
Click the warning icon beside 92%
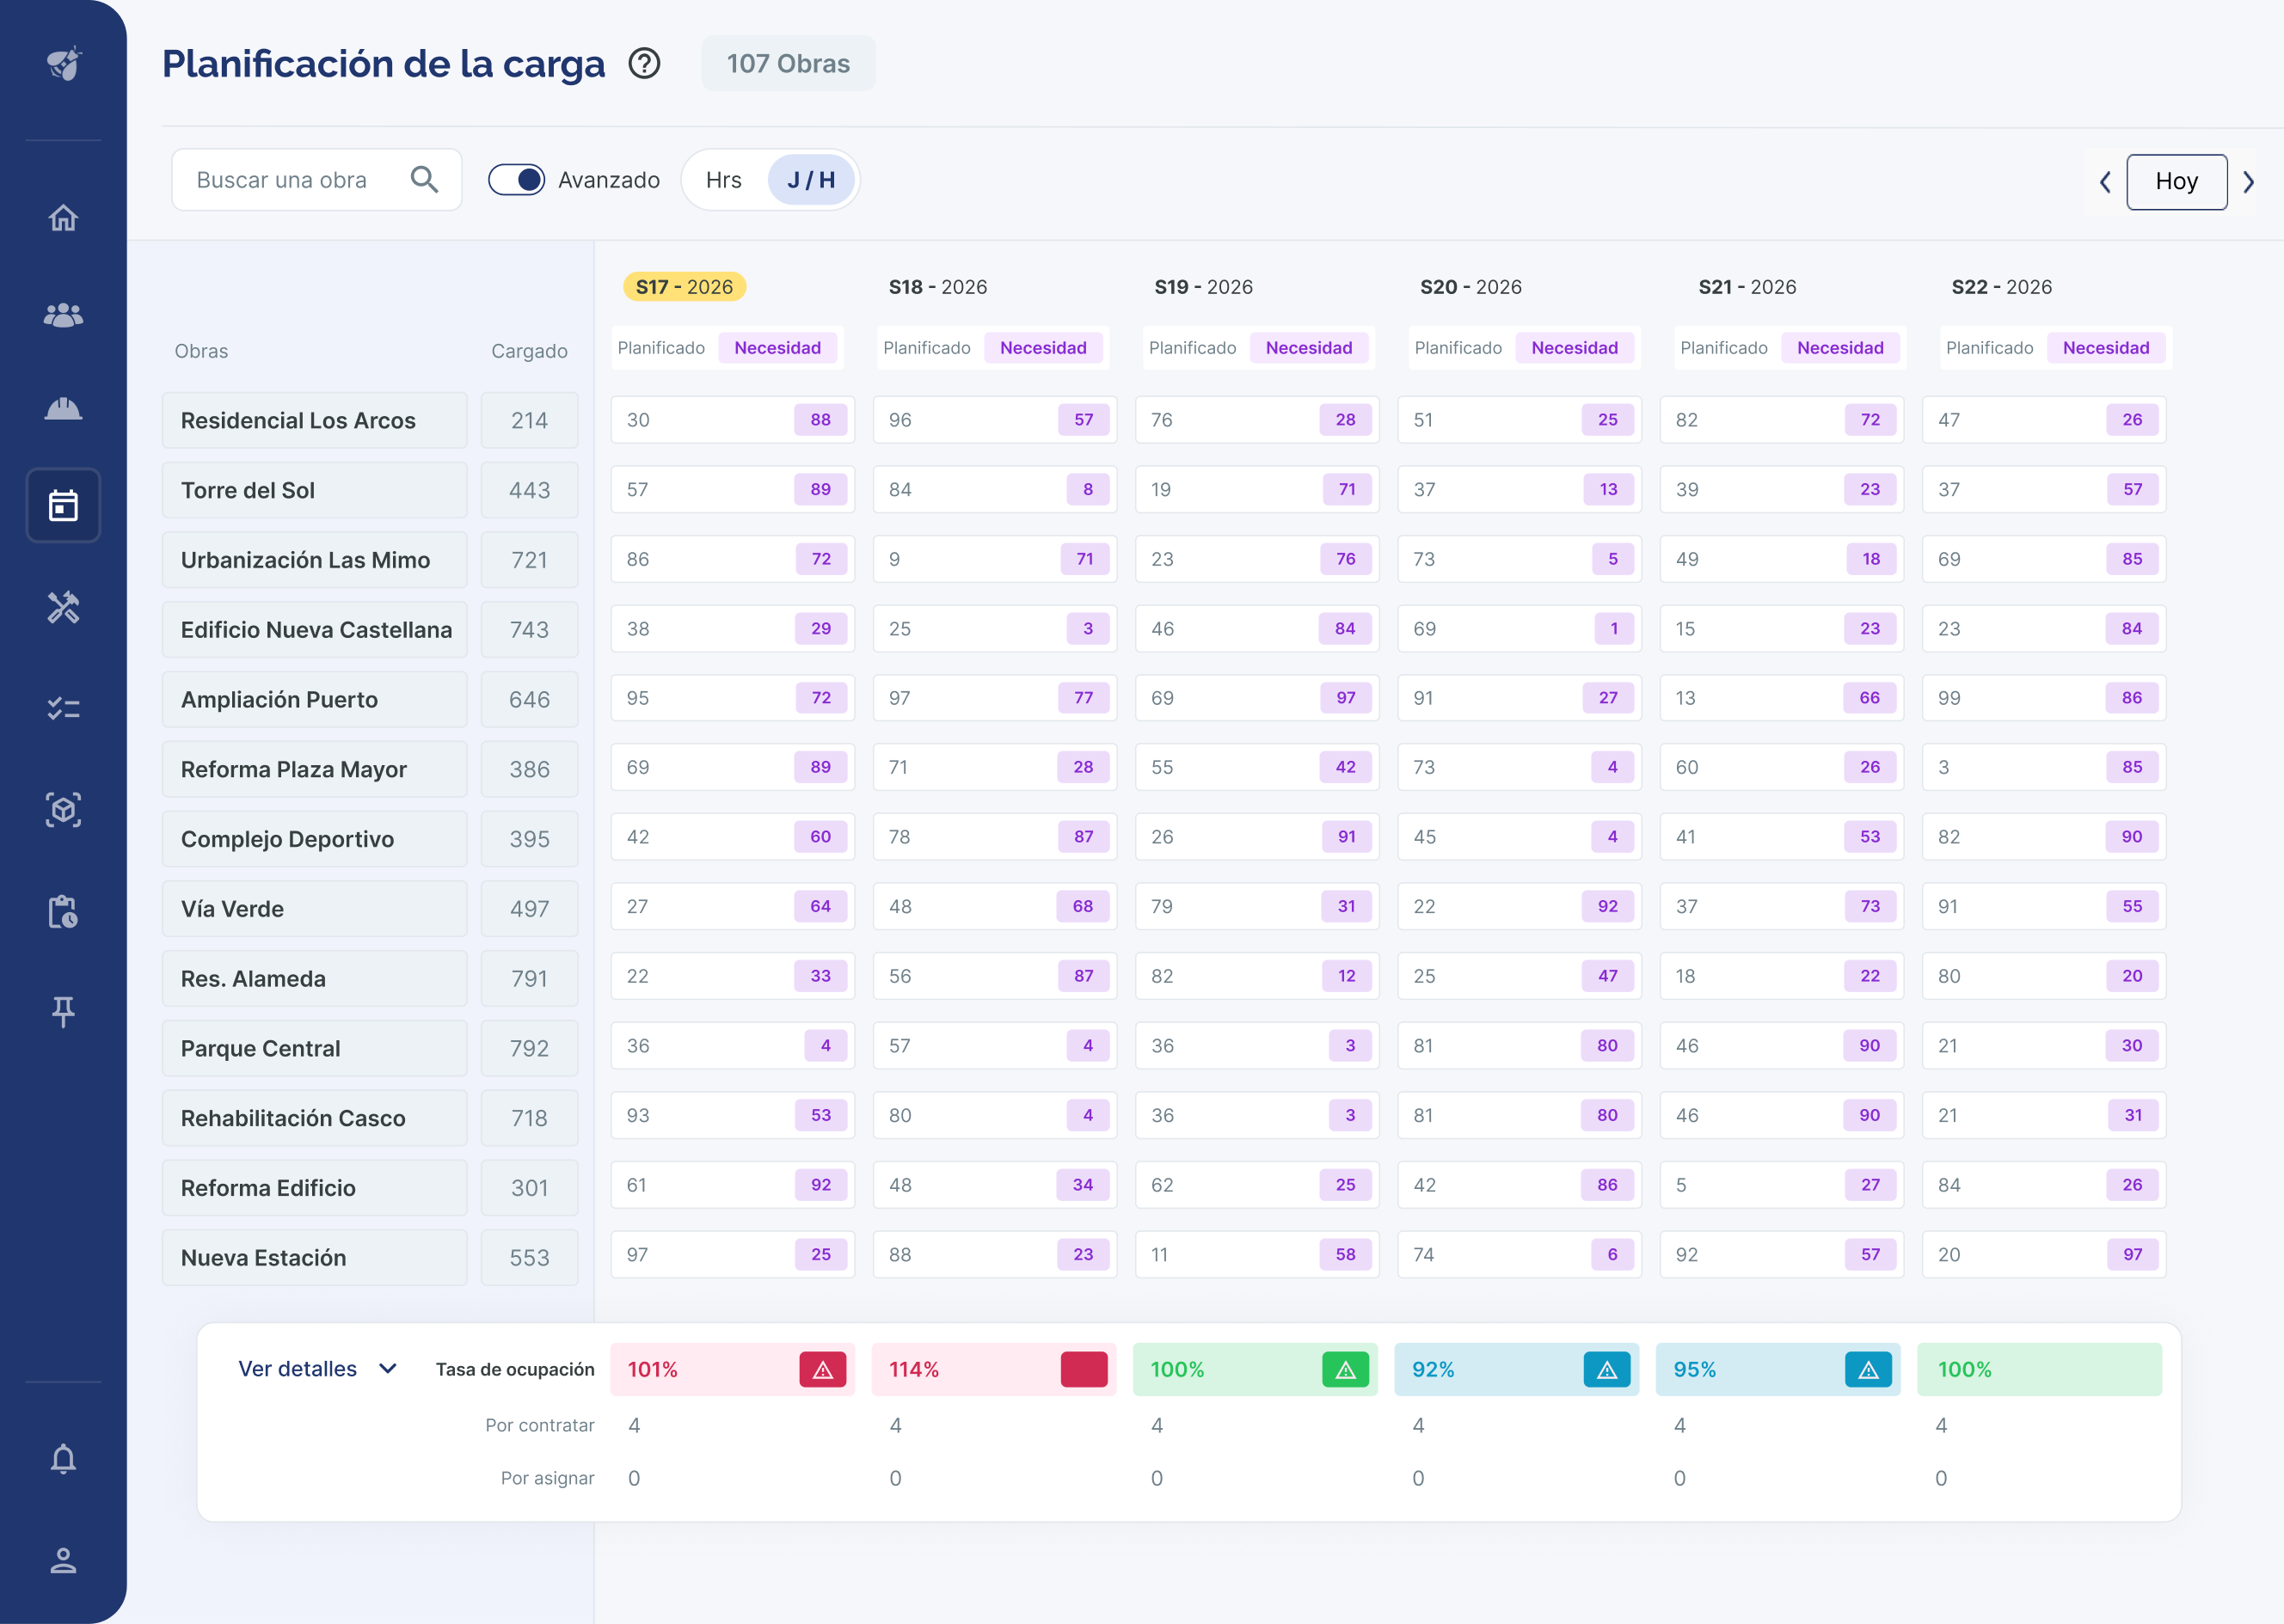pyautogui.click(x=1607, y=1370)
